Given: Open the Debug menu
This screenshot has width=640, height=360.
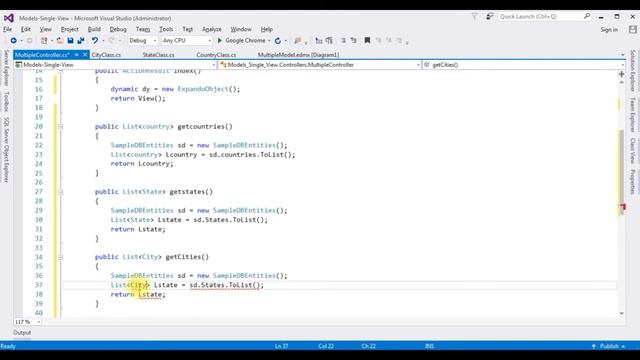Looking at the screenshot, I should (x=118, y=29).
